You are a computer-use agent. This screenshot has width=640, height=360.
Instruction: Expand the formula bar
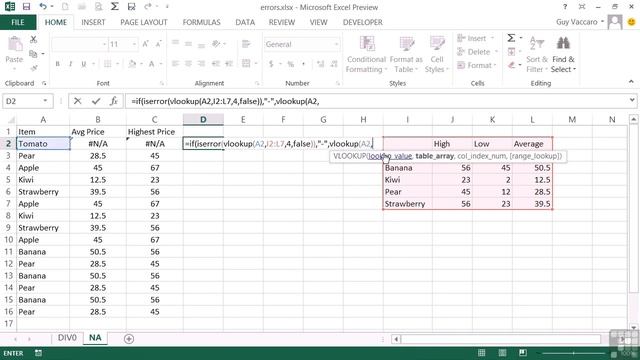click(632, 100)
